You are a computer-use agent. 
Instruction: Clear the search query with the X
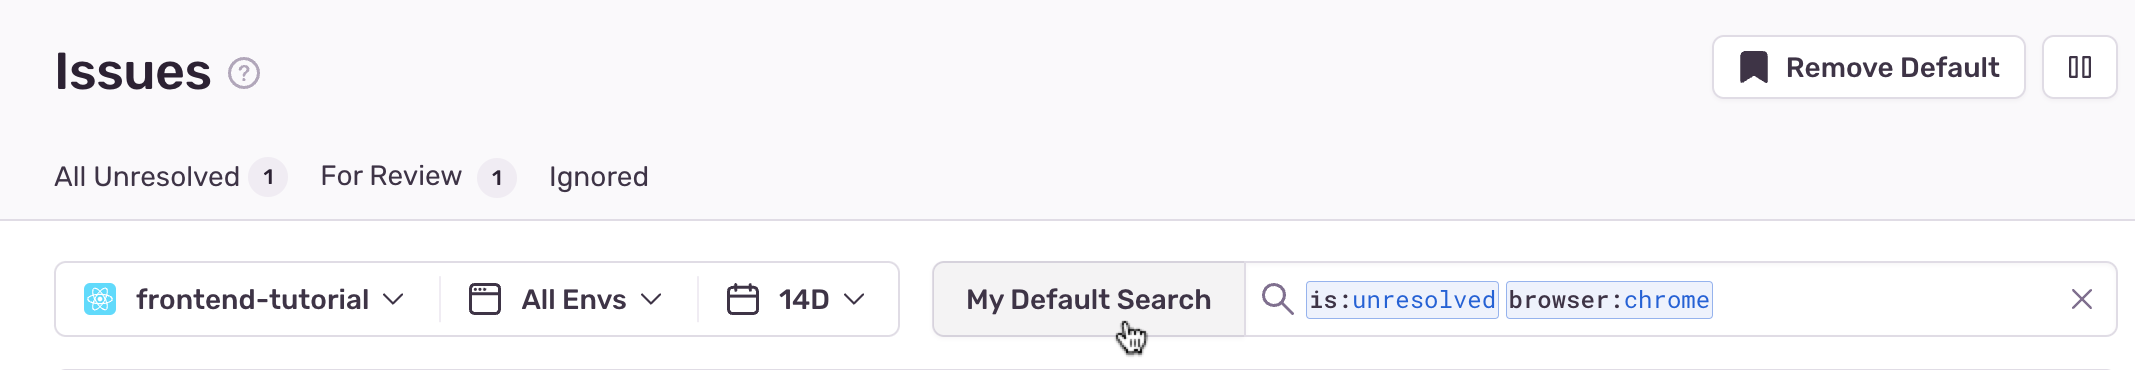pyautogui.click(x=2082, y=299)
